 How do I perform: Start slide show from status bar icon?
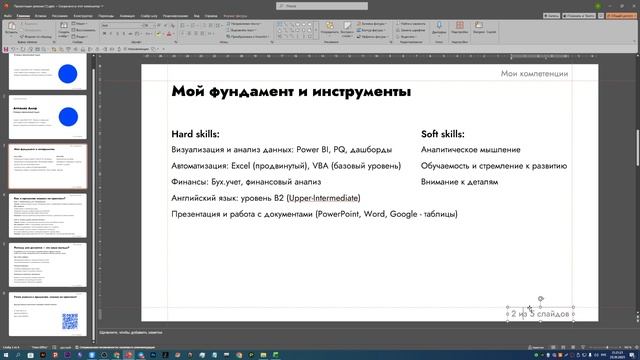point(583,347)
